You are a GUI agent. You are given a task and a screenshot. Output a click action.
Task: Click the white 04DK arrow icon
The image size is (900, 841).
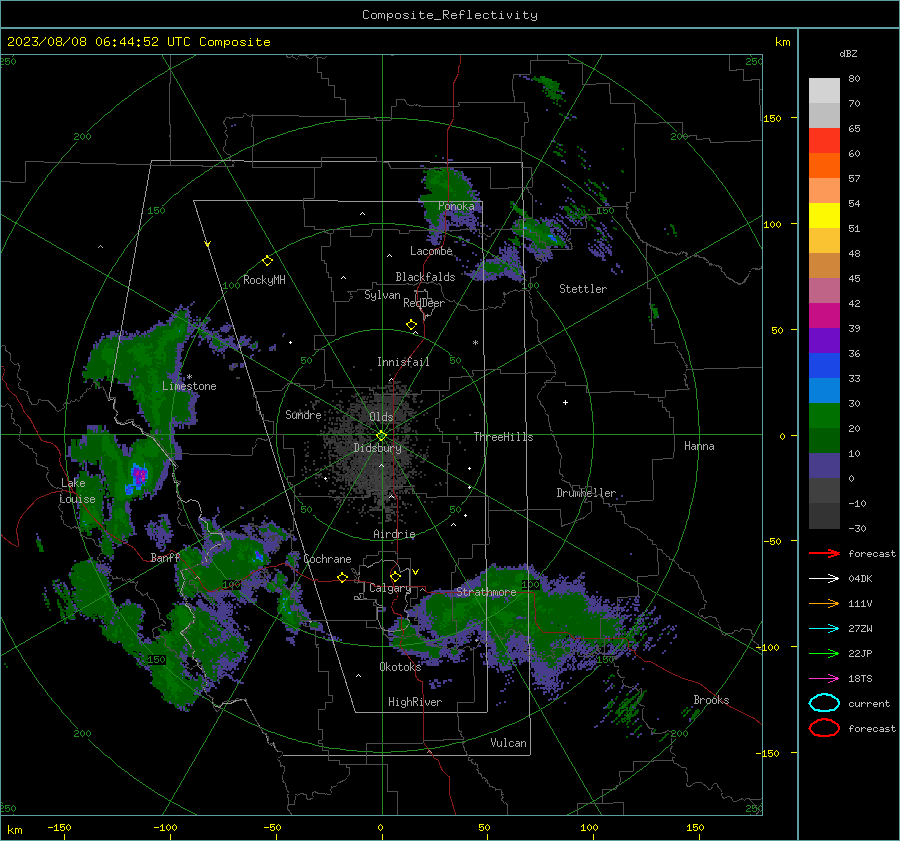824,579
